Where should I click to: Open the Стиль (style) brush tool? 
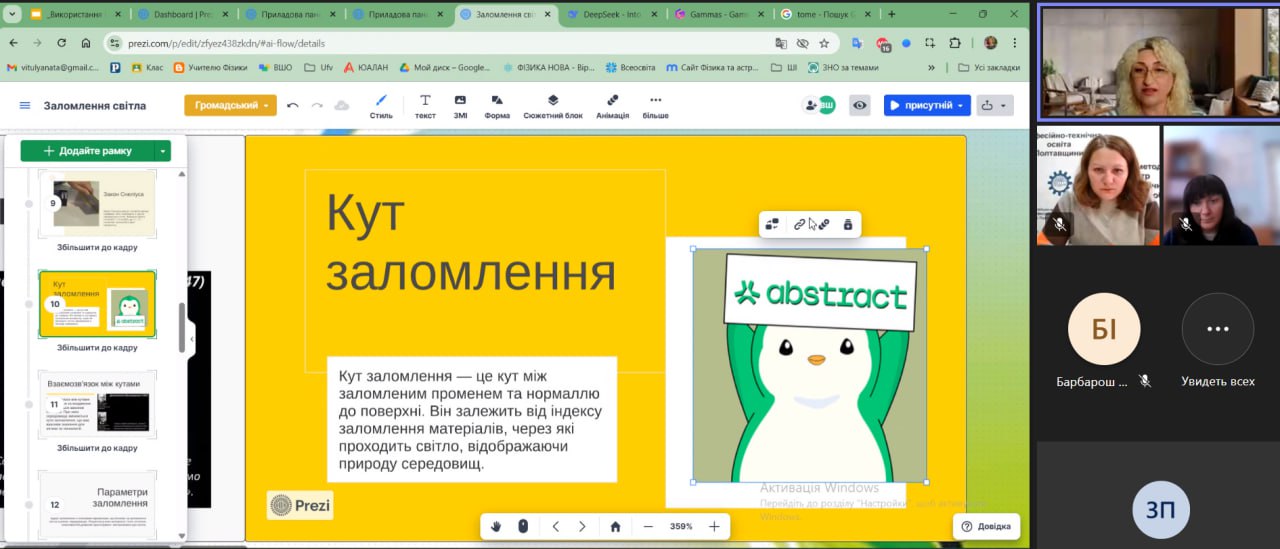click(x=381, y=105)
